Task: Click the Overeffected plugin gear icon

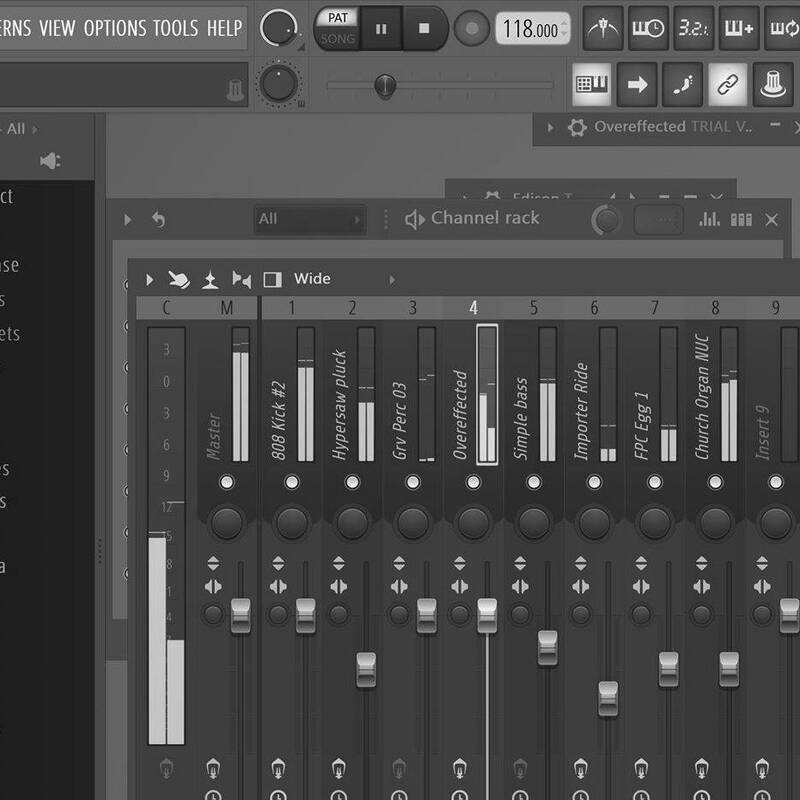Action: tap(576, 127)
